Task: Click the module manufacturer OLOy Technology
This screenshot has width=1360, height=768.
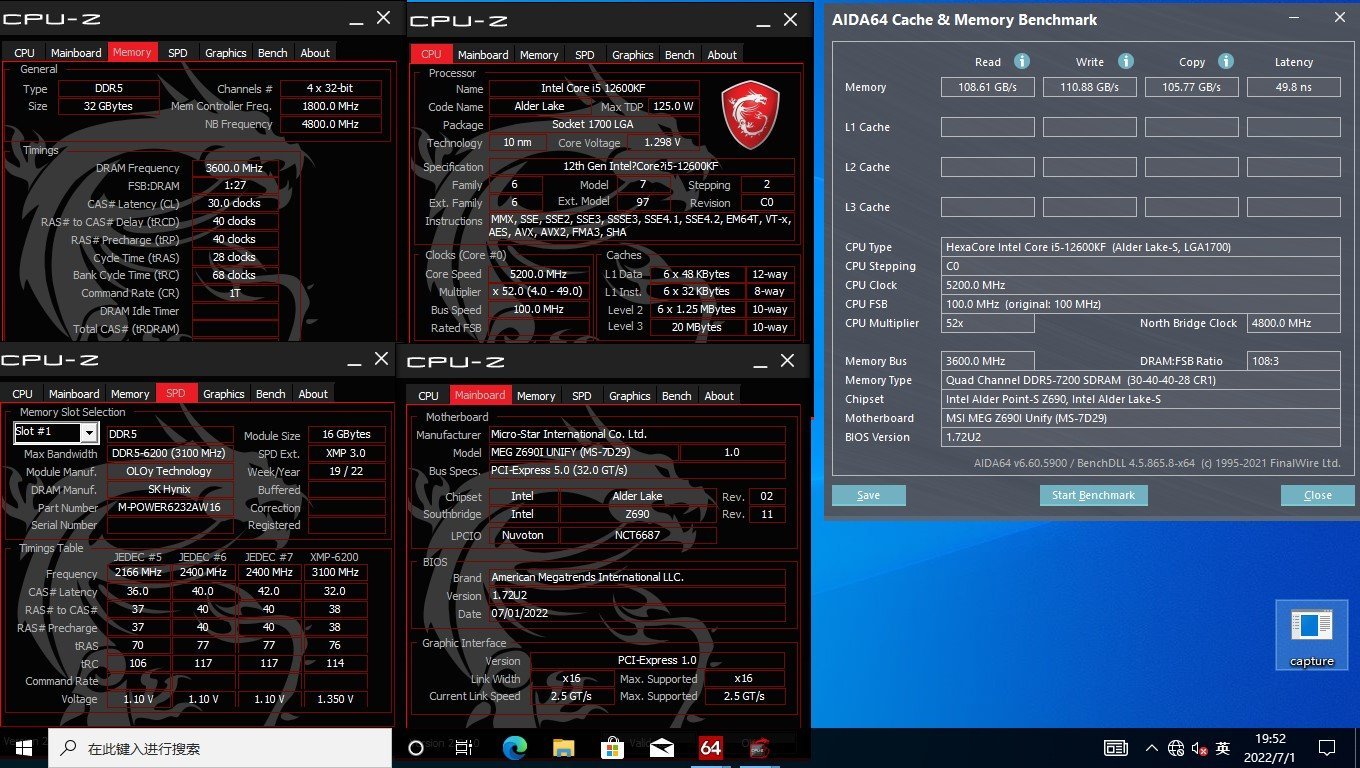Action: tap(169, 471)
